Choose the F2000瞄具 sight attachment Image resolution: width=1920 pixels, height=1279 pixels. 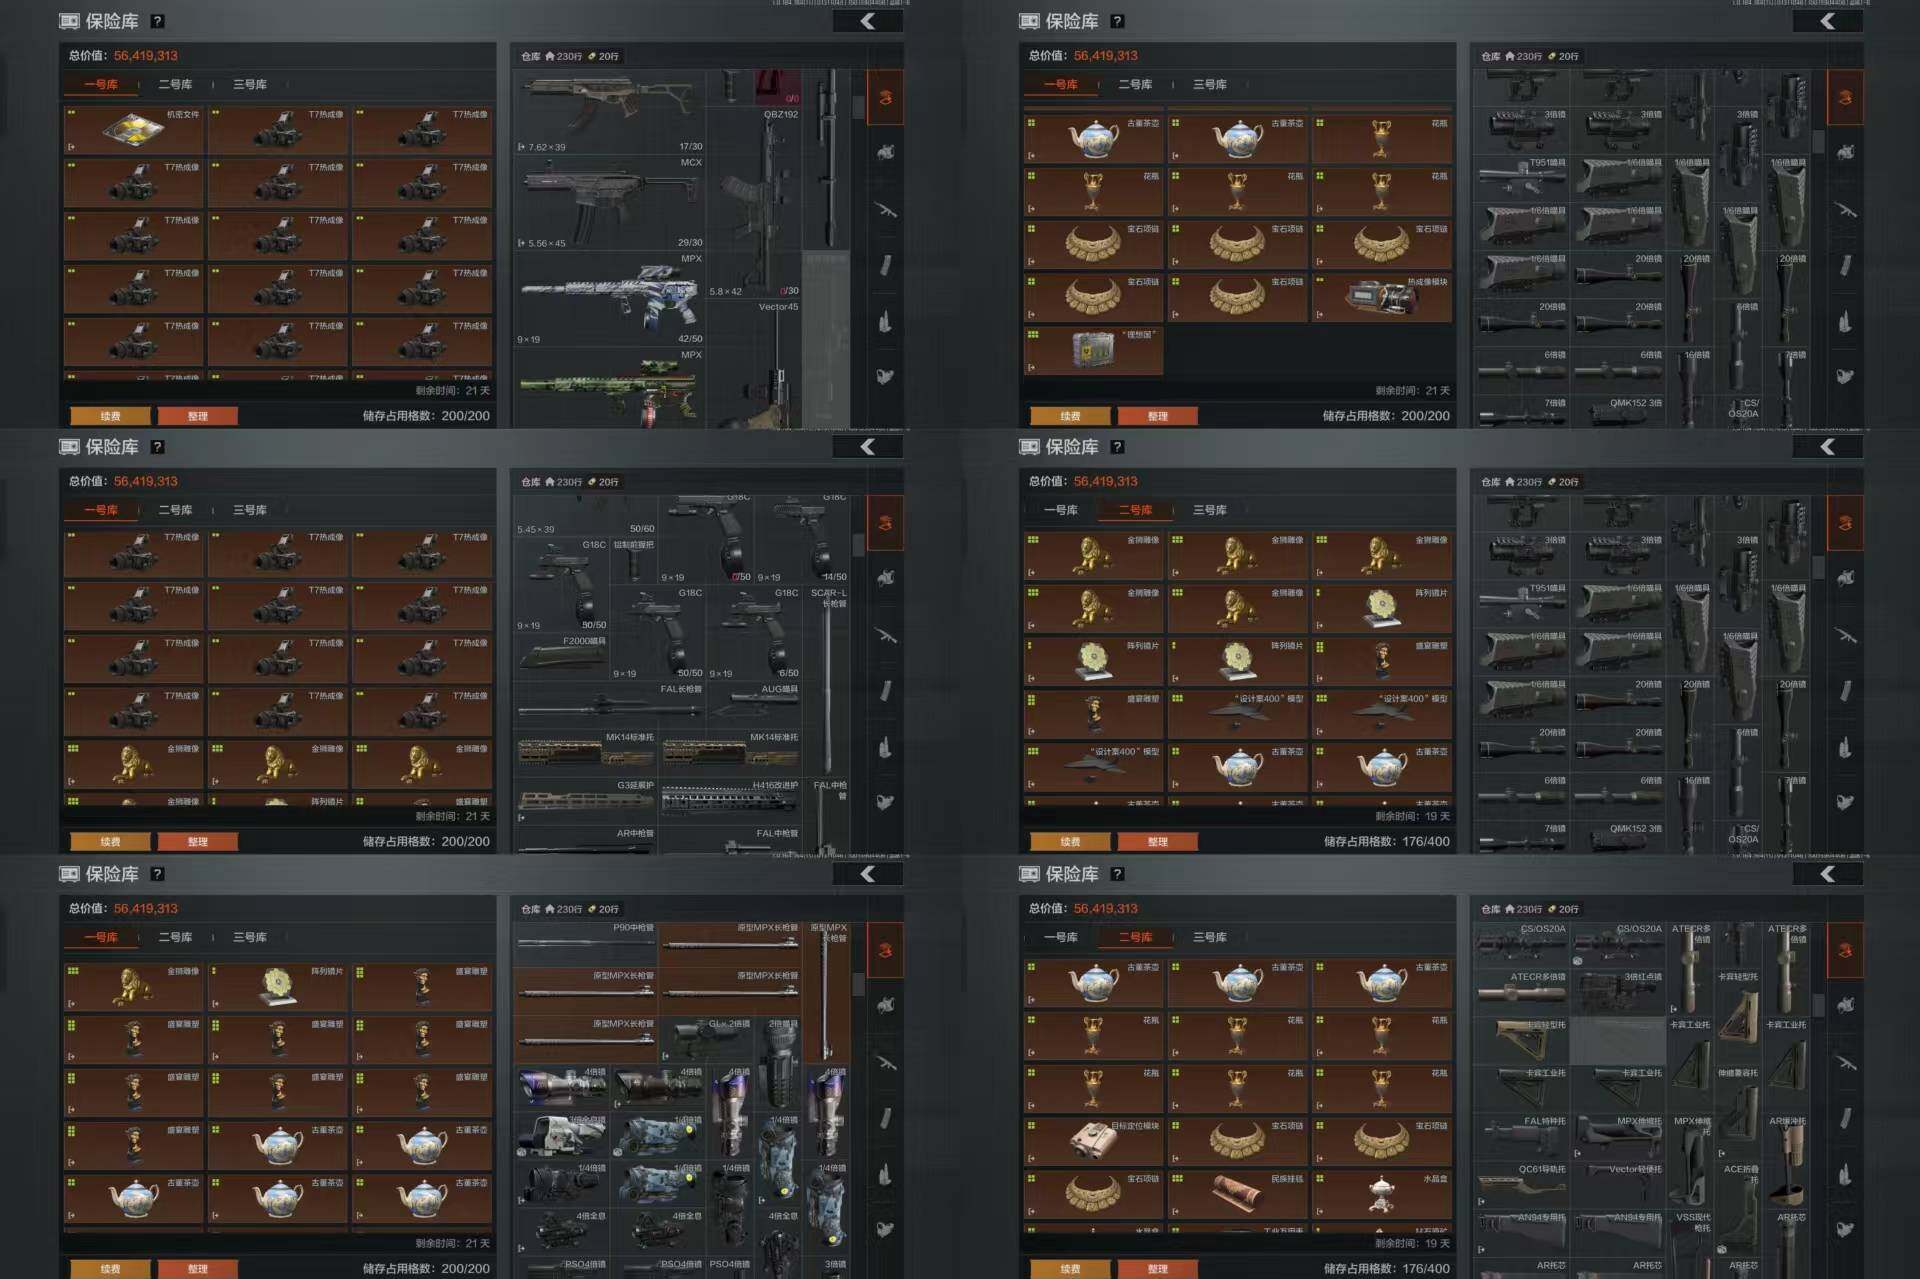562,655
